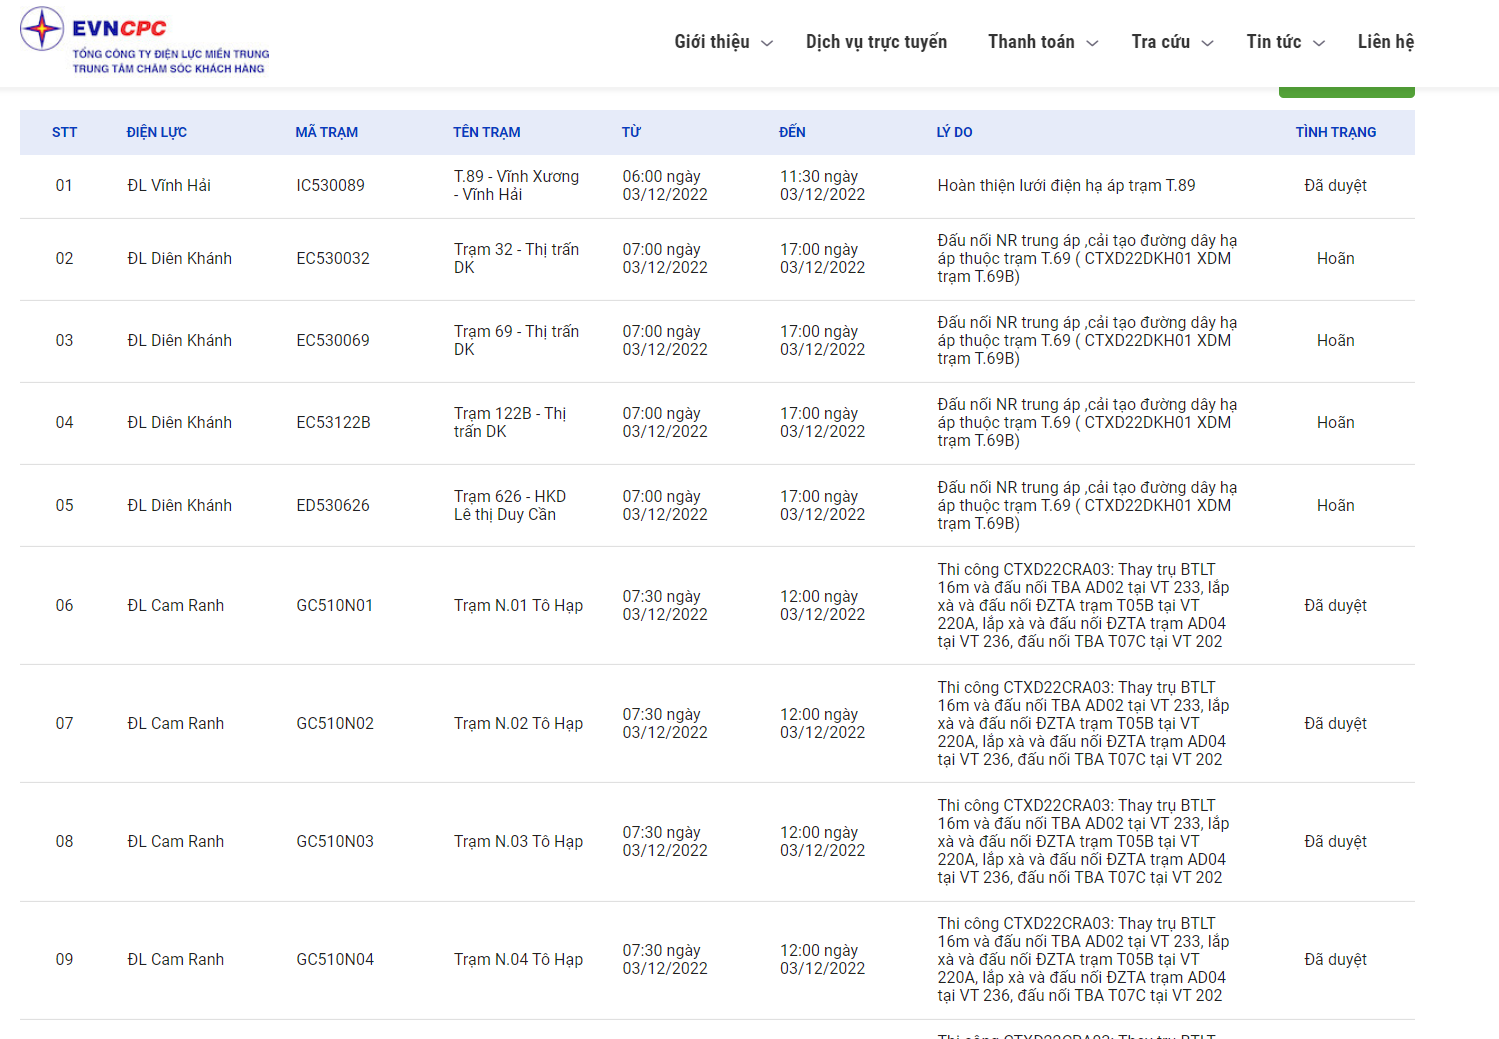Viewport: 1499px width, 1039px height.
Task: Click the TÌNH TRẠNG column header
Action: 1335,132
